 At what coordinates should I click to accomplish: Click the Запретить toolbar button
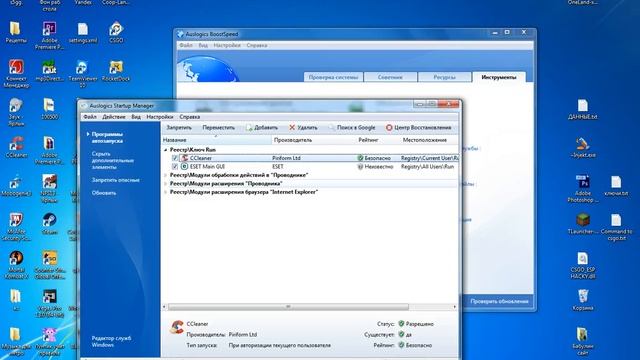pos(179,128)
